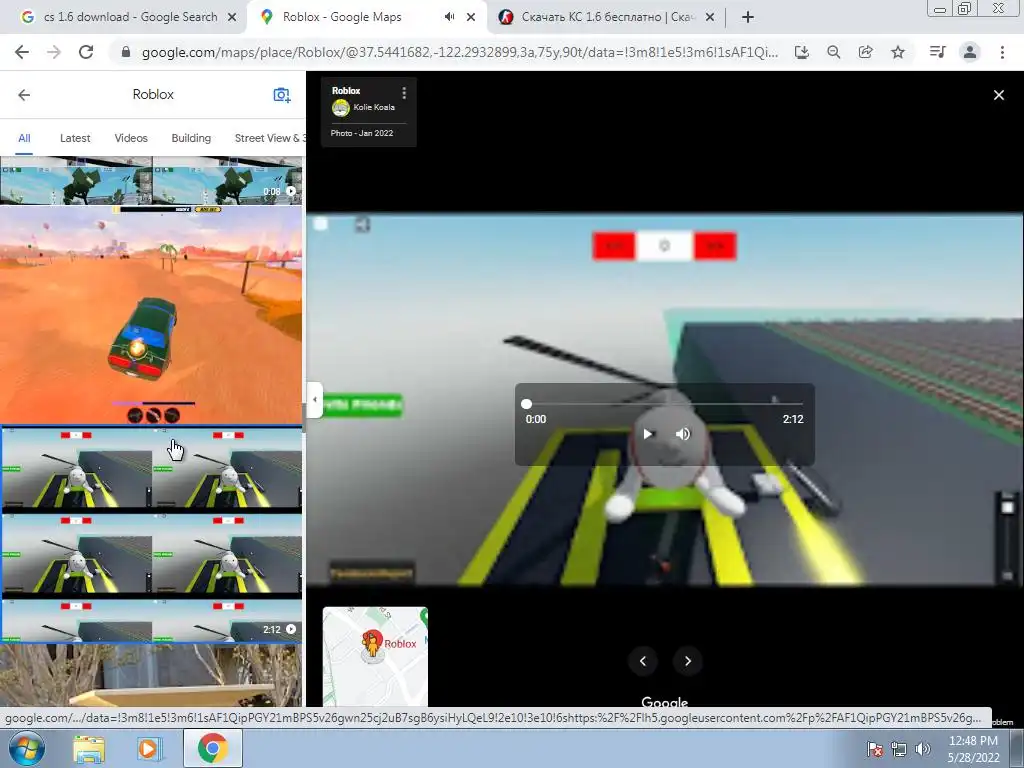Go back using the browser back arrow
This screenshot has height=768, width=1024.
22,52
